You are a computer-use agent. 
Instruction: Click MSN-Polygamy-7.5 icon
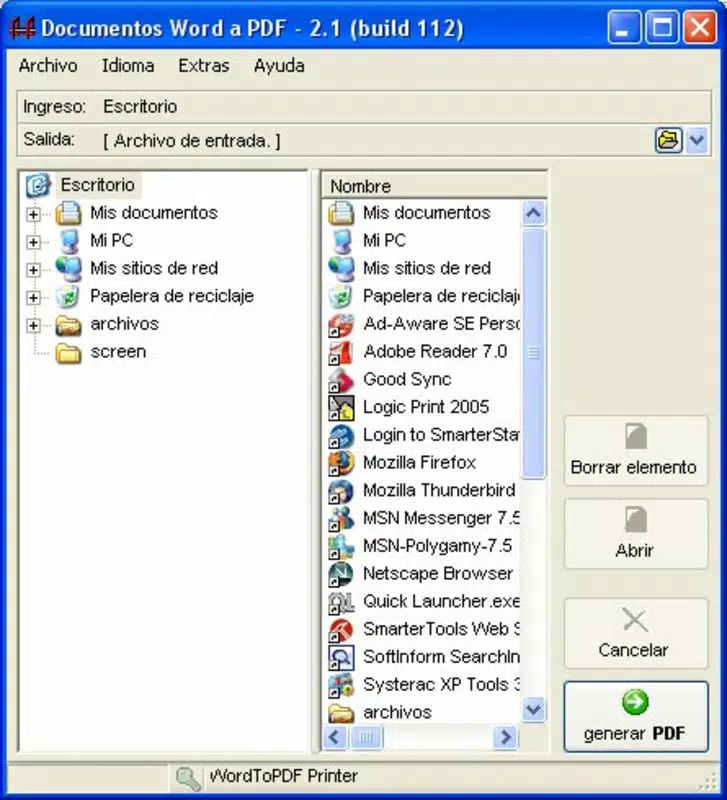[x=341, y=546]
